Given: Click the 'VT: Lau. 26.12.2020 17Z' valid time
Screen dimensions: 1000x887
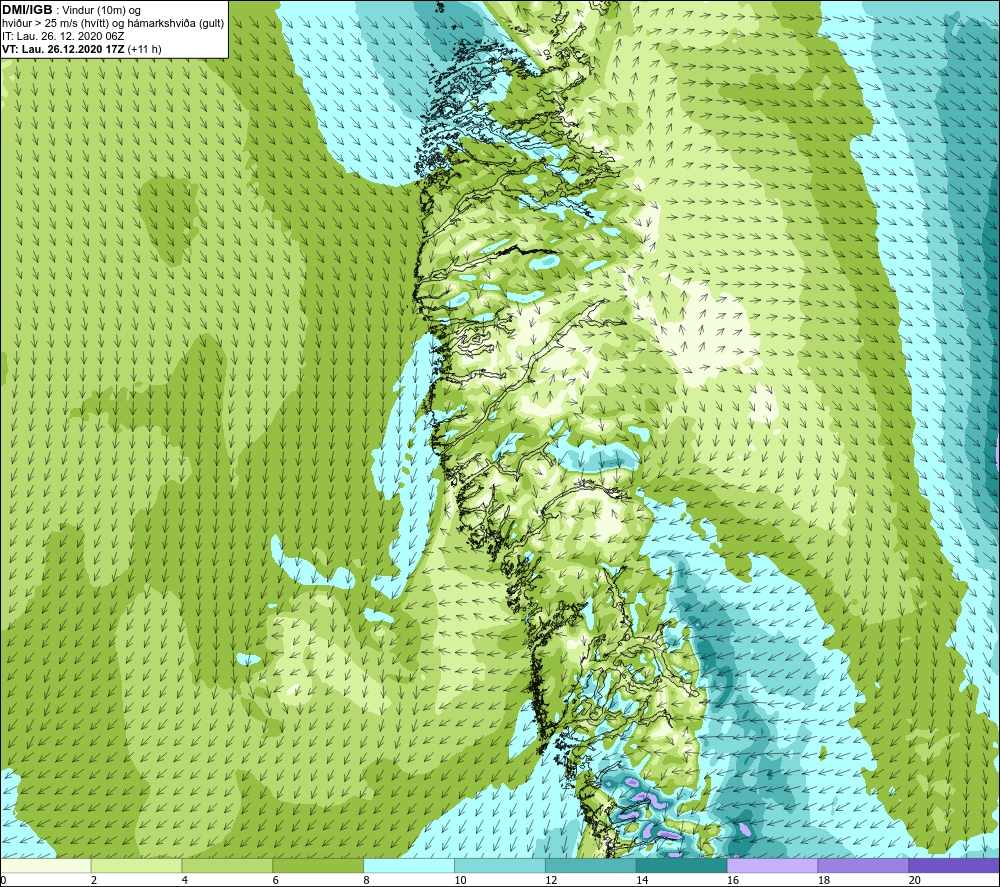Looking at the screenshot, I should pos(64,49).
